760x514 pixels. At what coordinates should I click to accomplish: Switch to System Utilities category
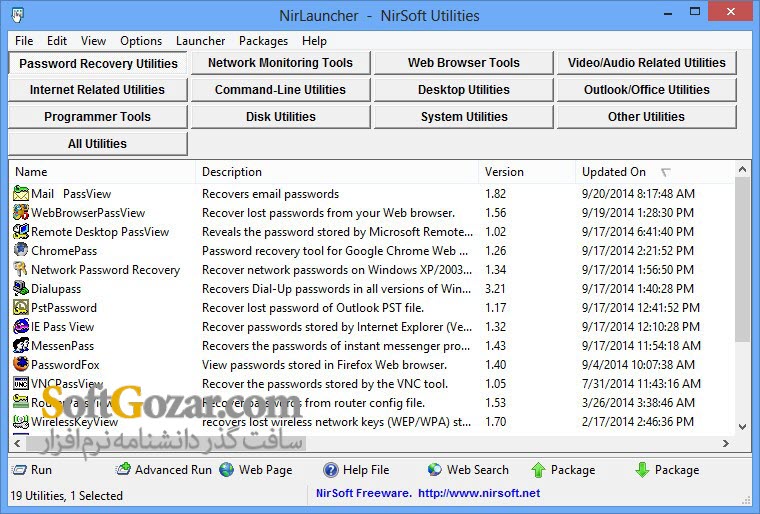(x=463, y=117)
